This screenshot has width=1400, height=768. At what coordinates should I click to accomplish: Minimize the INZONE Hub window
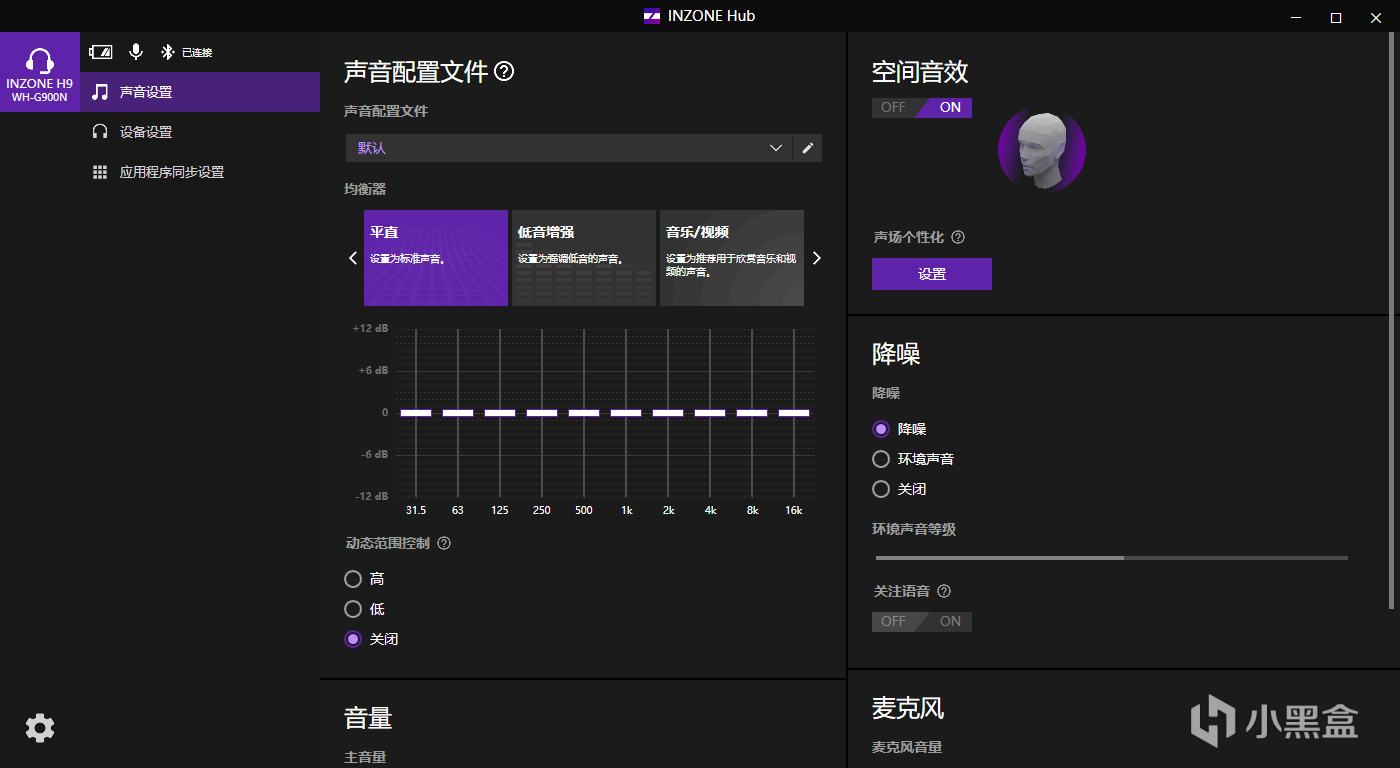[1295, 16]
